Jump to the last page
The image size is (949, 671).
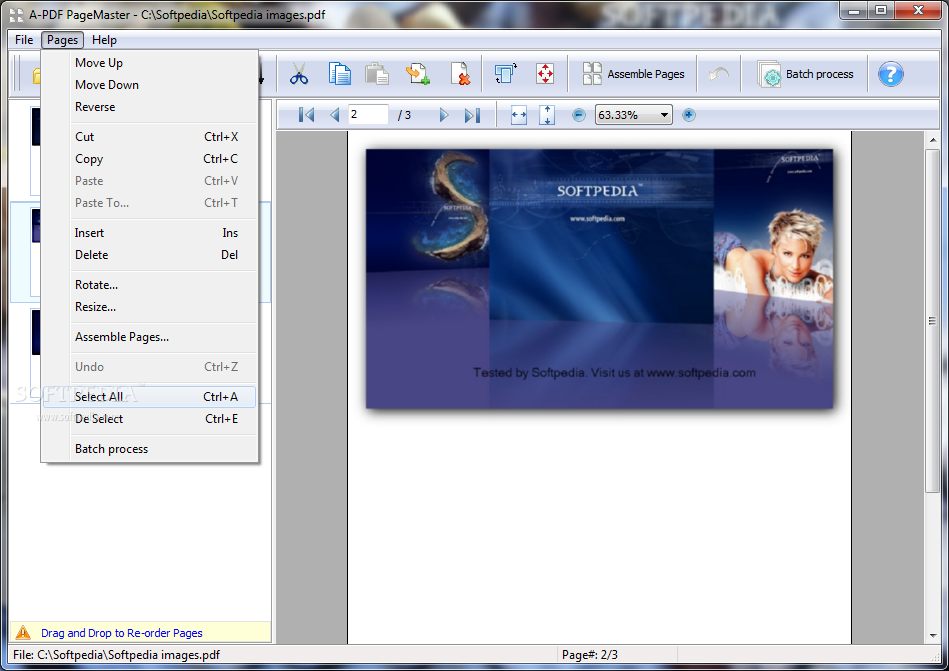472,115
